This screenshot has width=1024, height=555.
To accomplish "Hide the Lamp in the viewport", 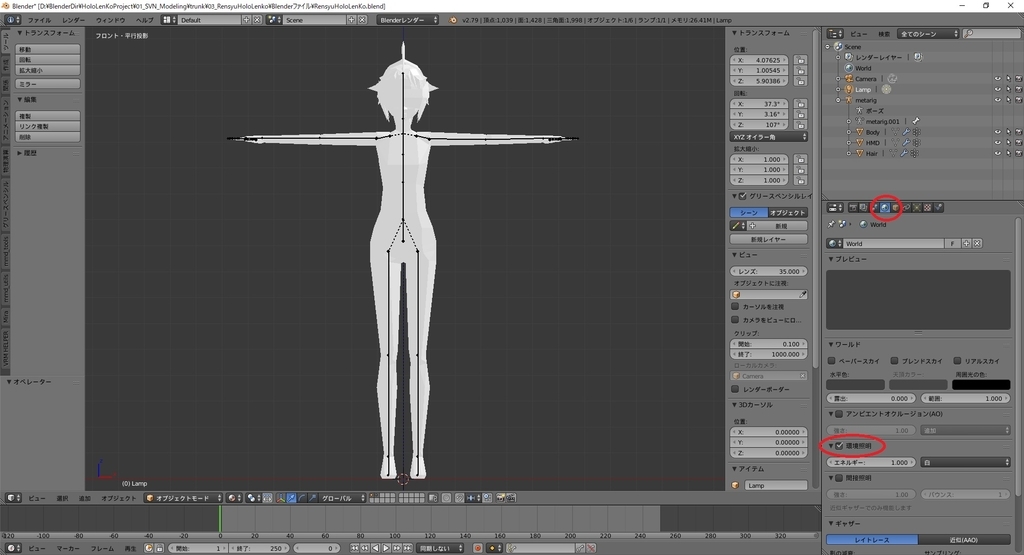I will [997, 89].
